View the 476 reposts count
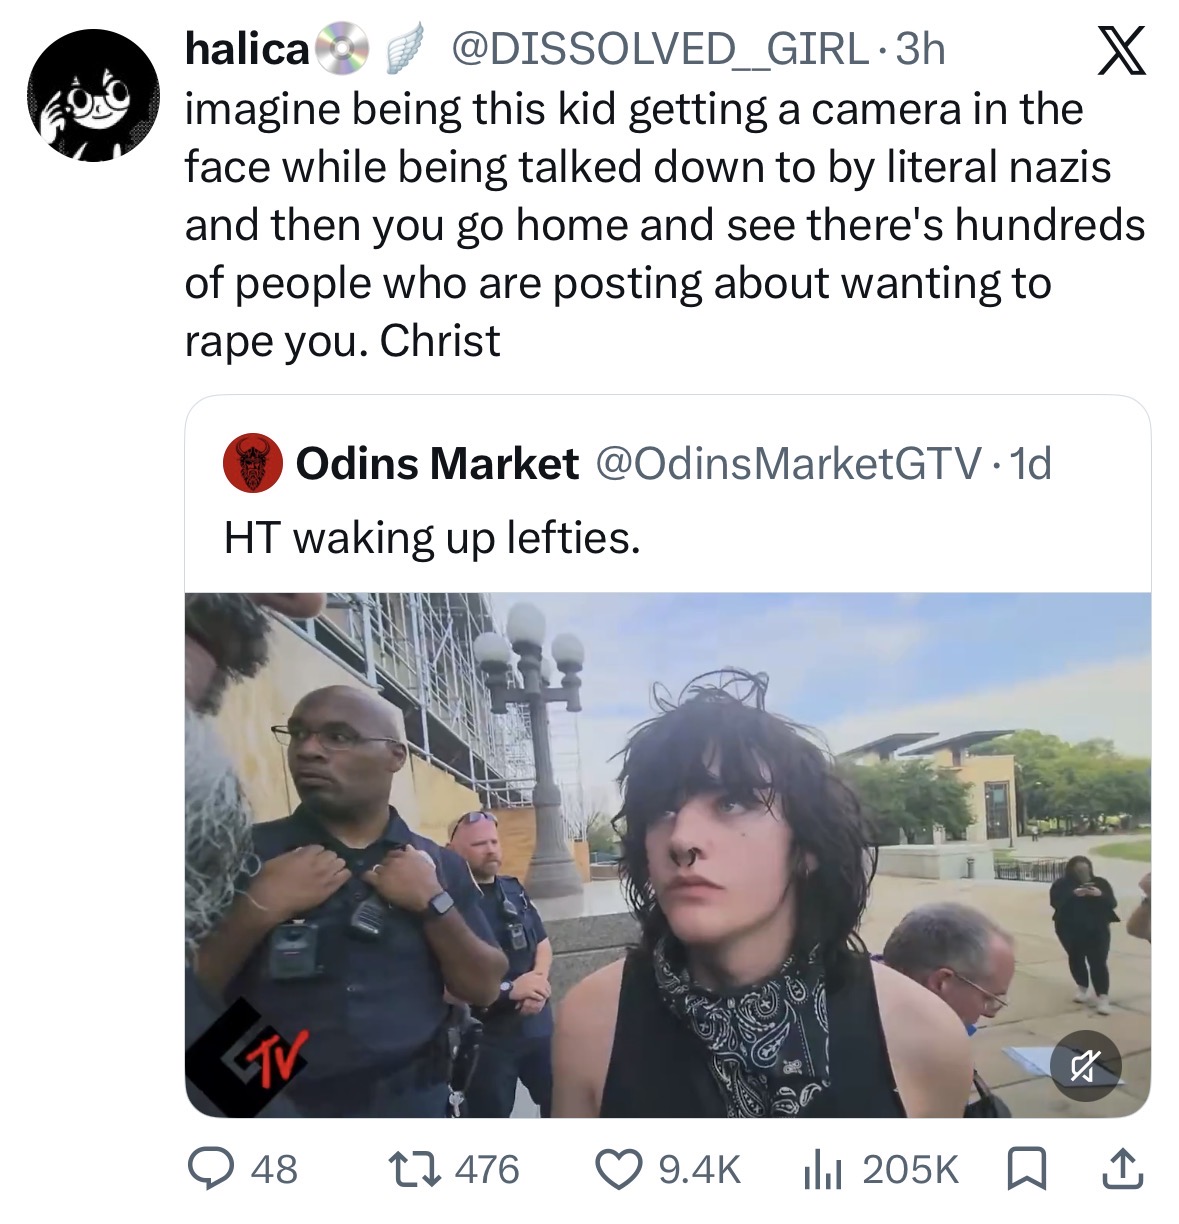This screenshot has width=1179, height=1224. point(488,1169)
